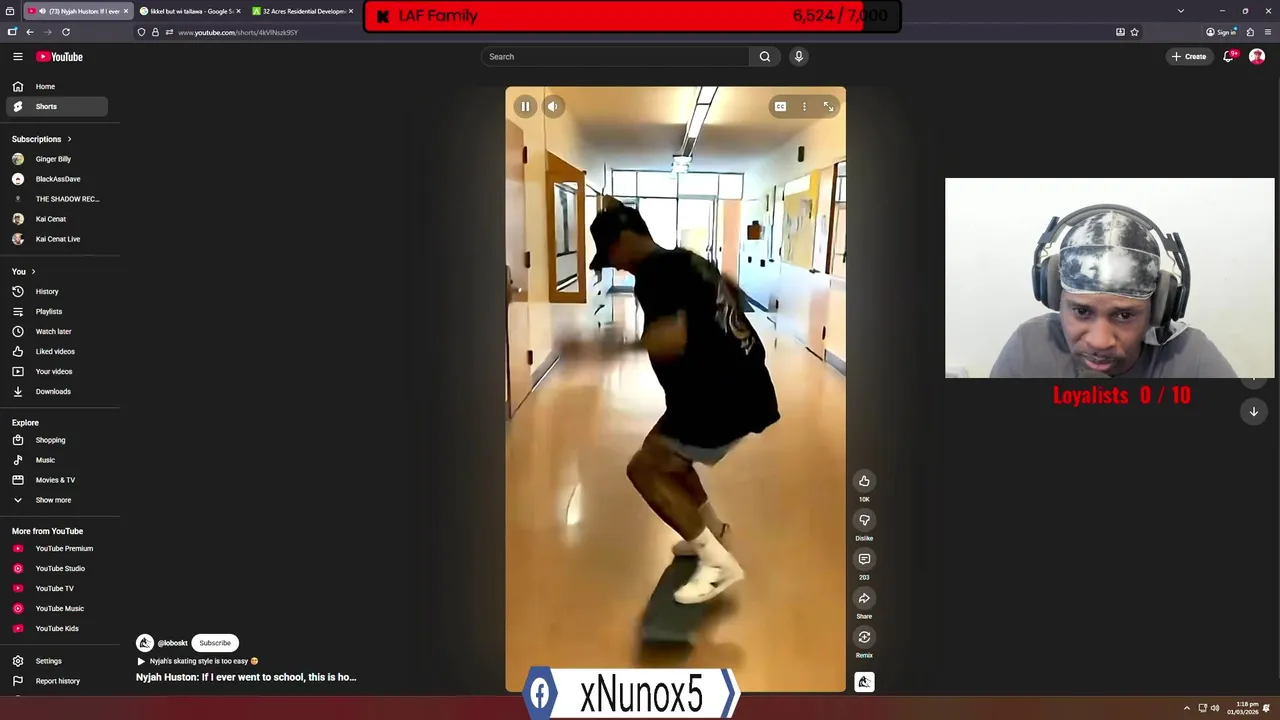Open the browser application menu
The image size is (1280, 720).
click(1268, 32)
